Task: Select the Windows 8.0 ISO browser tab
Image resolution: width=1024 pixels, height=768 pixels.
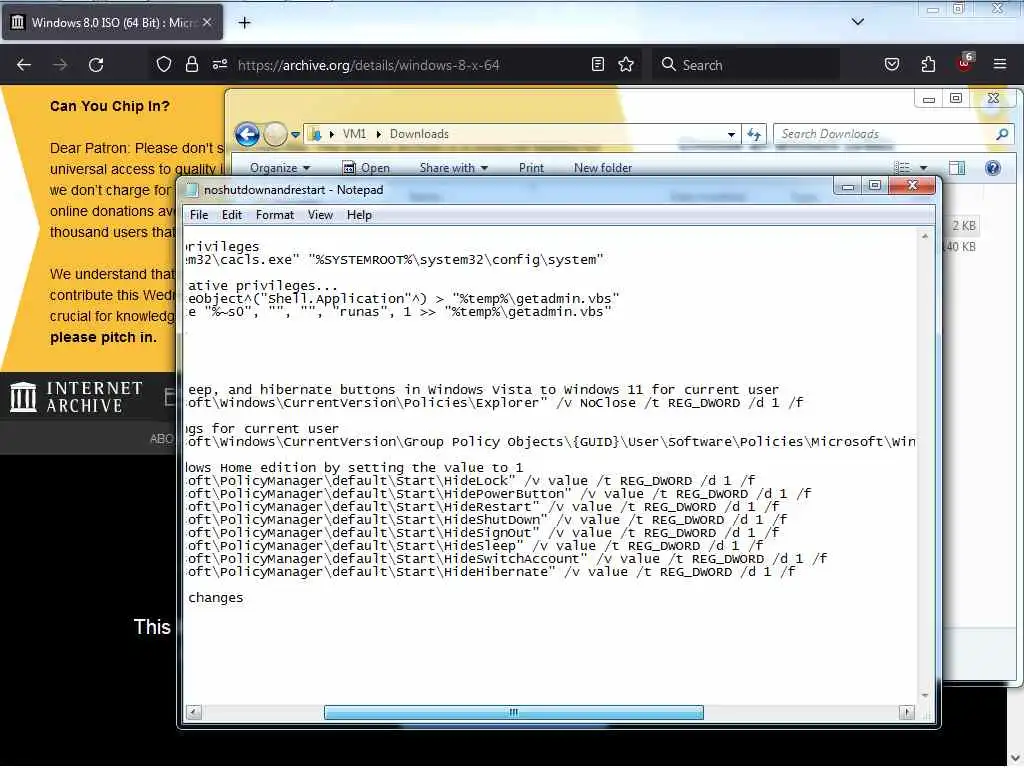Action: click(x=112, y=22)
